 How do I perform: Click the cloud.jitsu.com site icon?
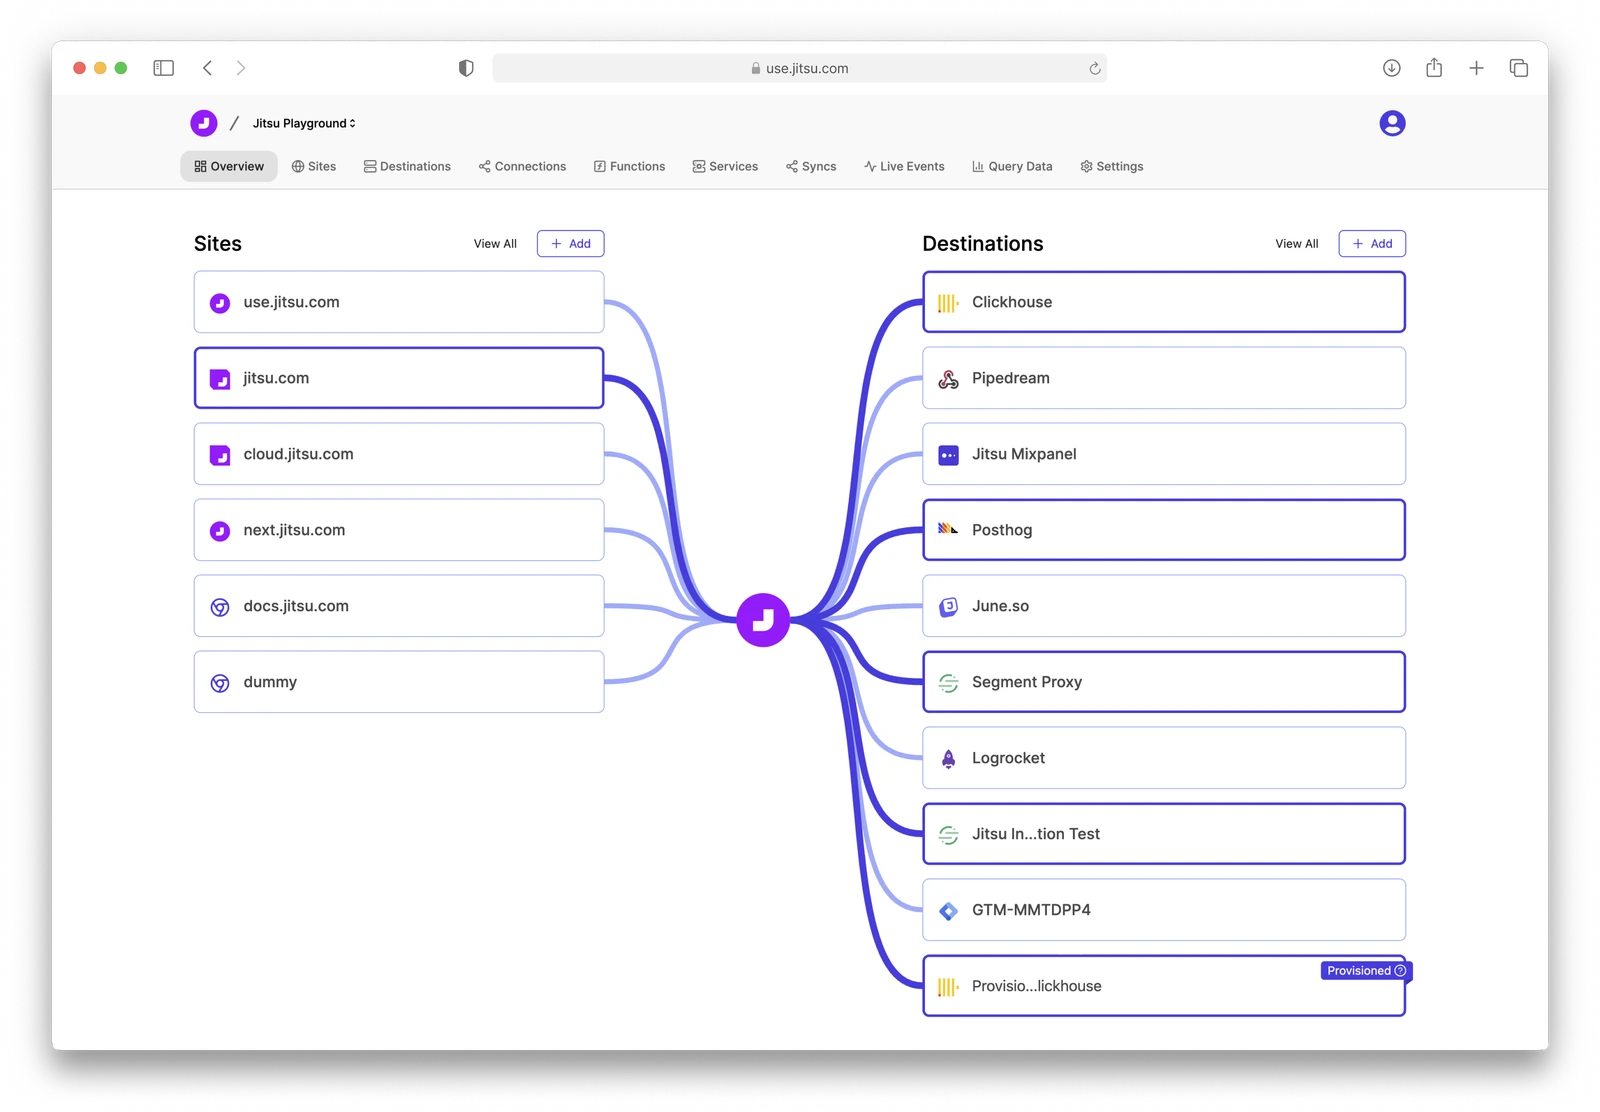click(x=220, y=455)
